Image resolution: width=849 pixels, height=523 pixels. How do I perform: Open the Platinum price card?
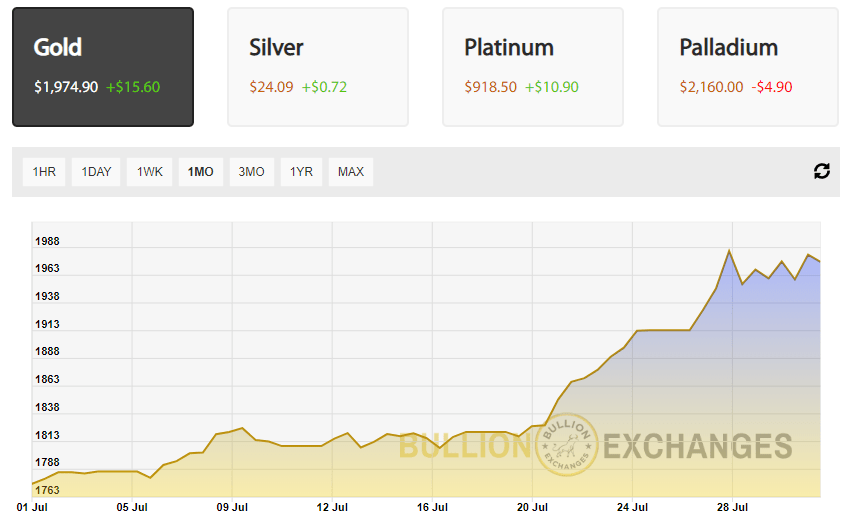(533, 67)
